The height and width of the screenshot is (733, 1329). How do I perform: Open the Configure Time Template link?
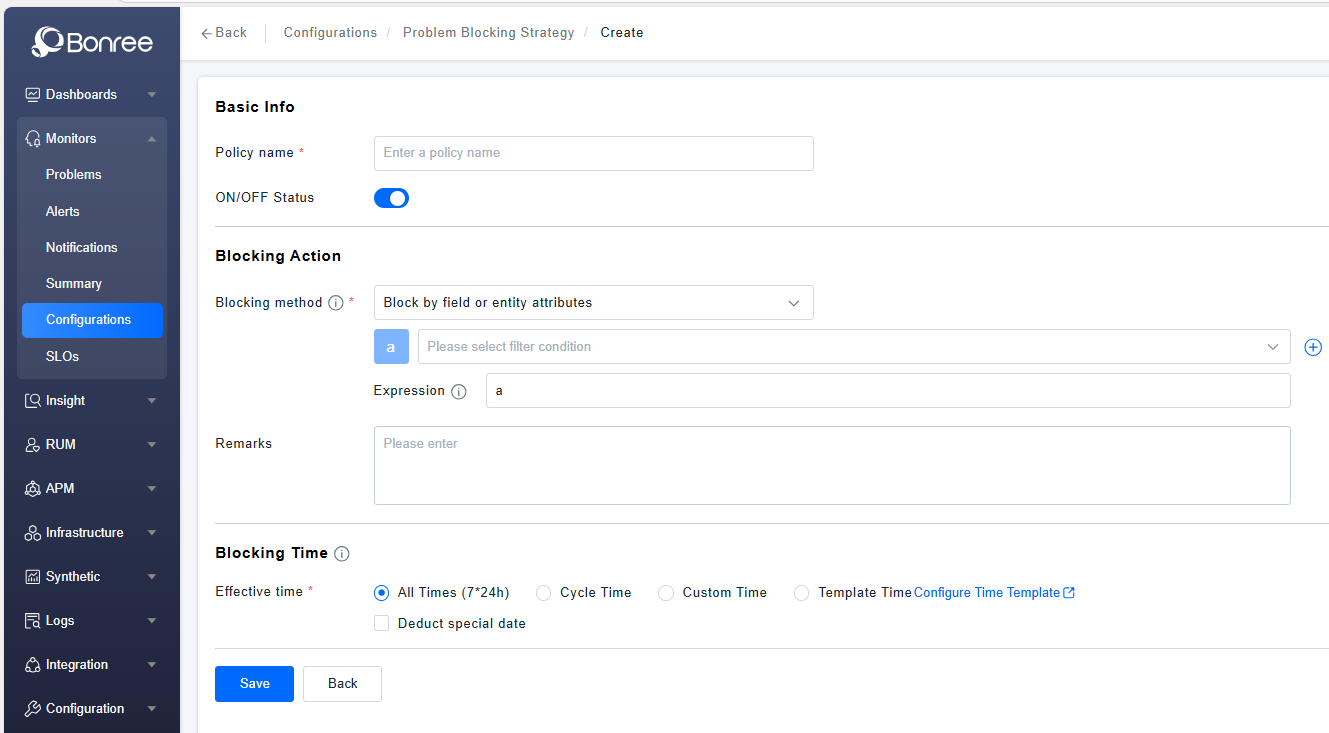(993, 593)
